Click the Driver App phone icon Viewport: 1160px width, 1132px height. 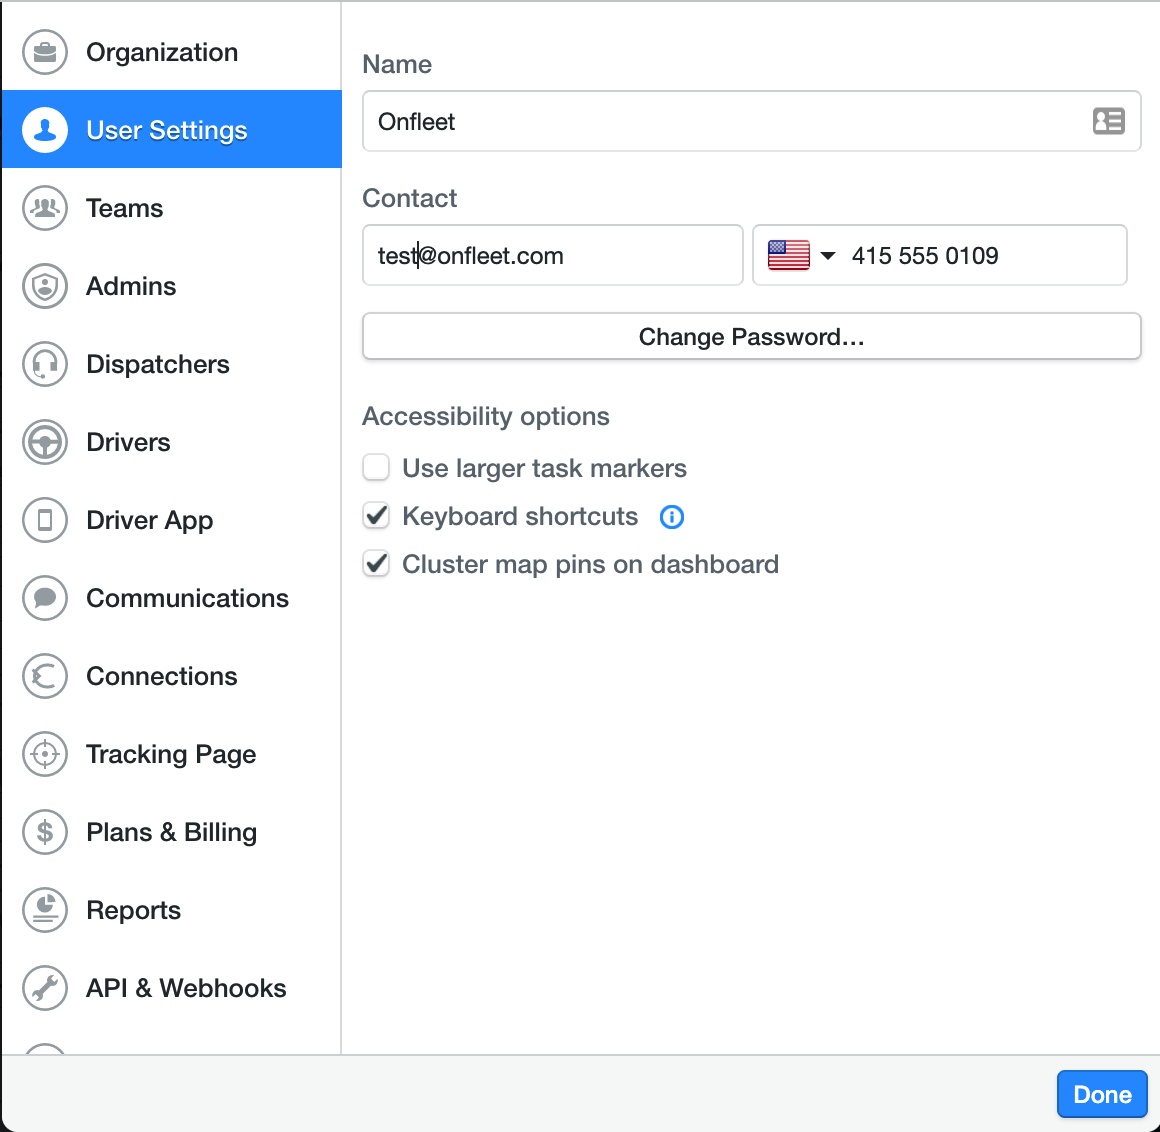point(45,520)
